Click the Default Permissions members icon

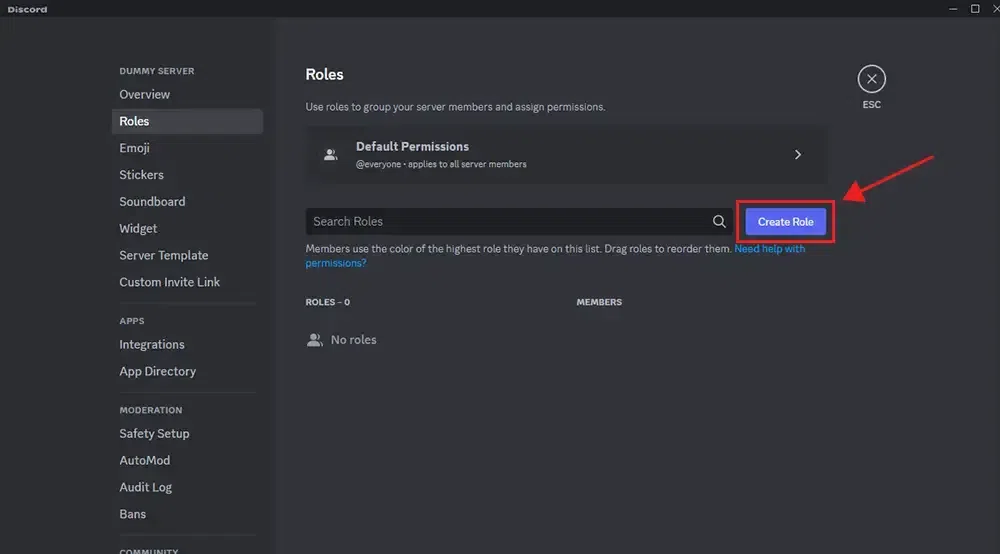pyautogui.click(x=330, y=155)
